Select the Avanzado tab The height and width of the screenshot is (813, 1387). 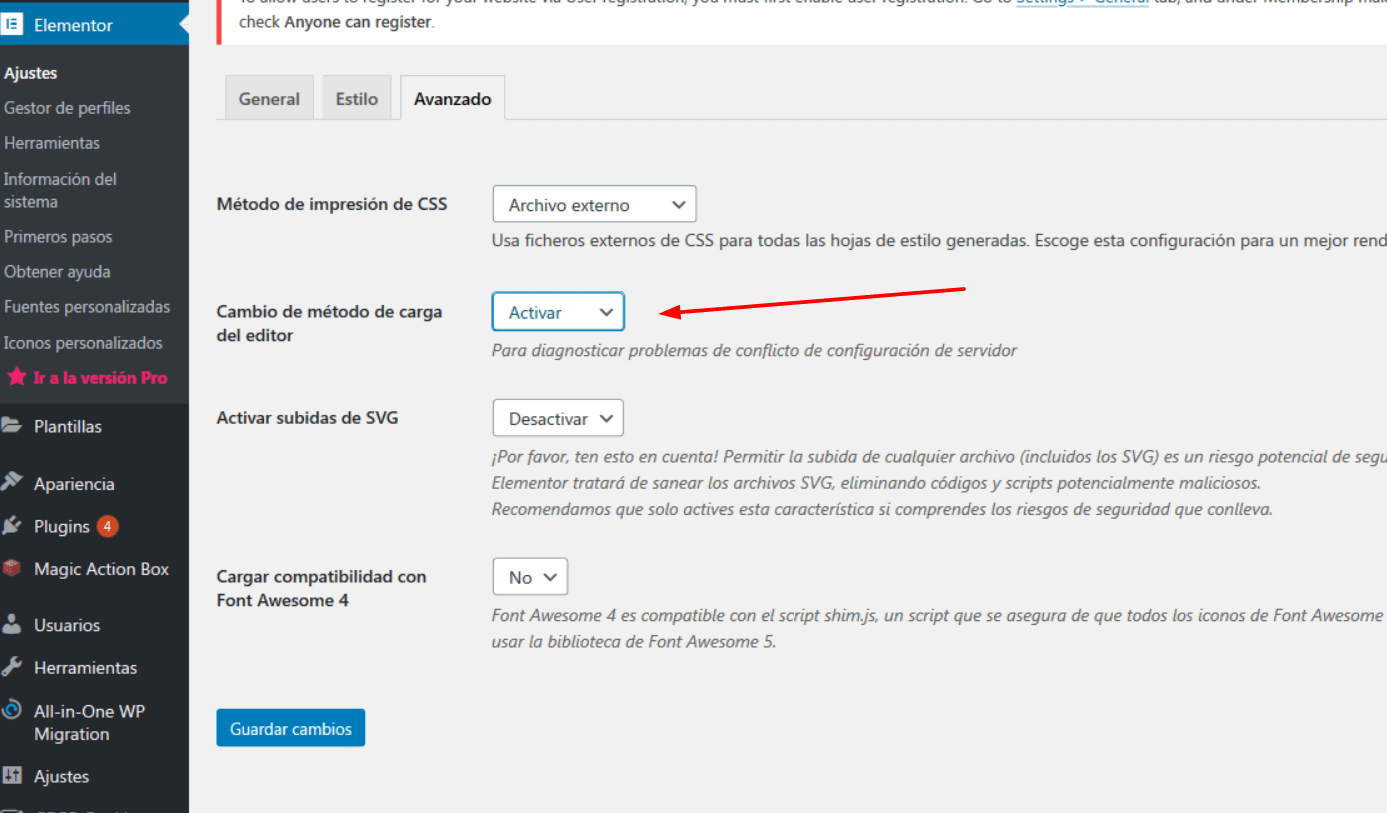(452, 98)
